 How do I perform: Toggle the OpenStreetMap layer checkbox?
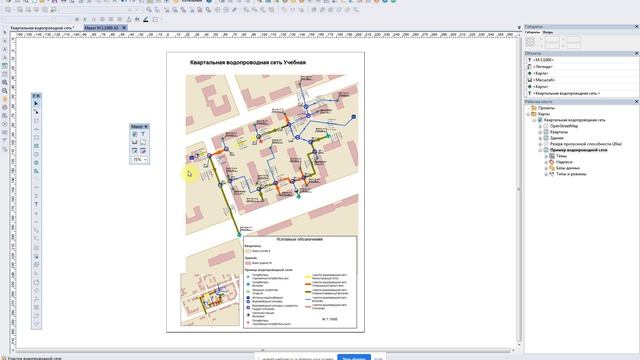click(x=546, y=126)
